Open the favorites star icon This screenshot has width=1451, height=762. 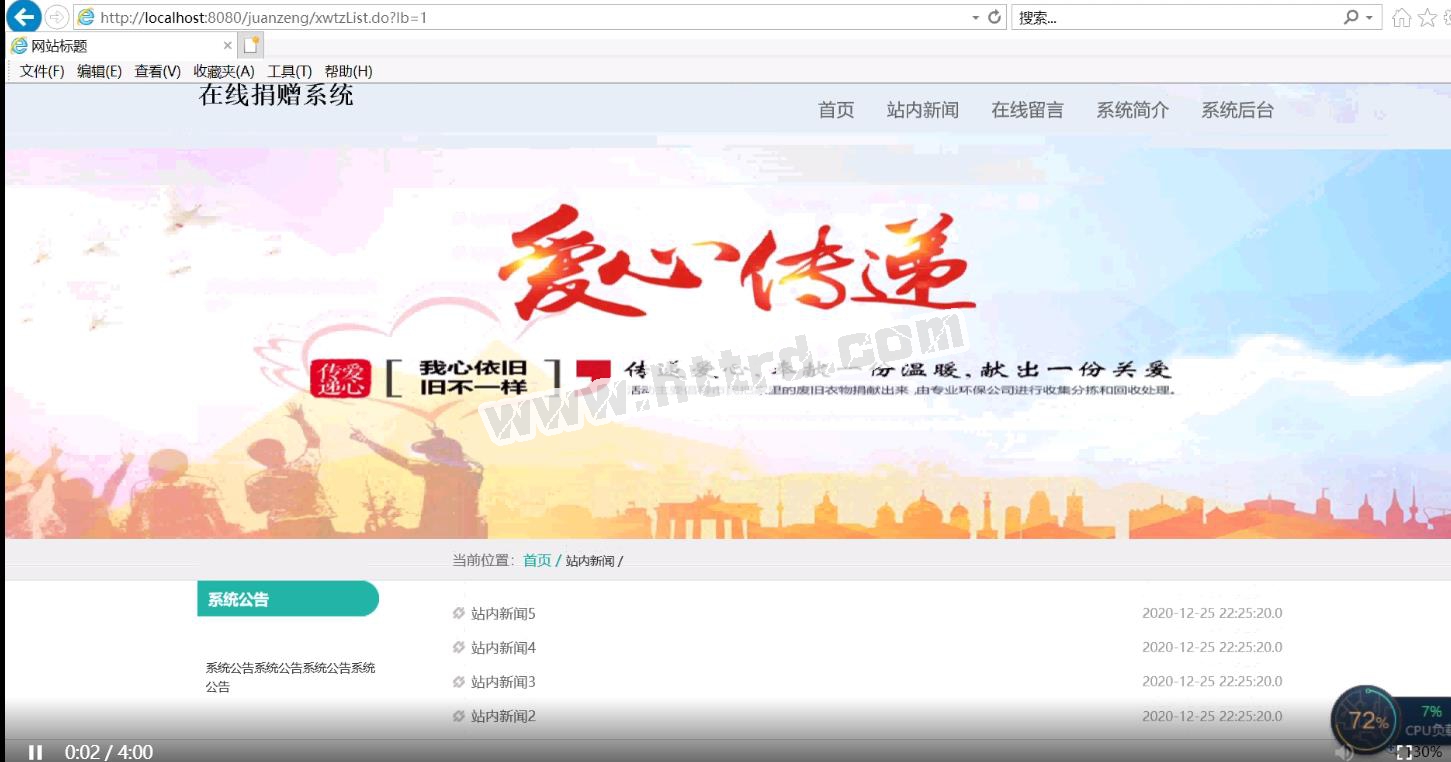click(1427, 17)
